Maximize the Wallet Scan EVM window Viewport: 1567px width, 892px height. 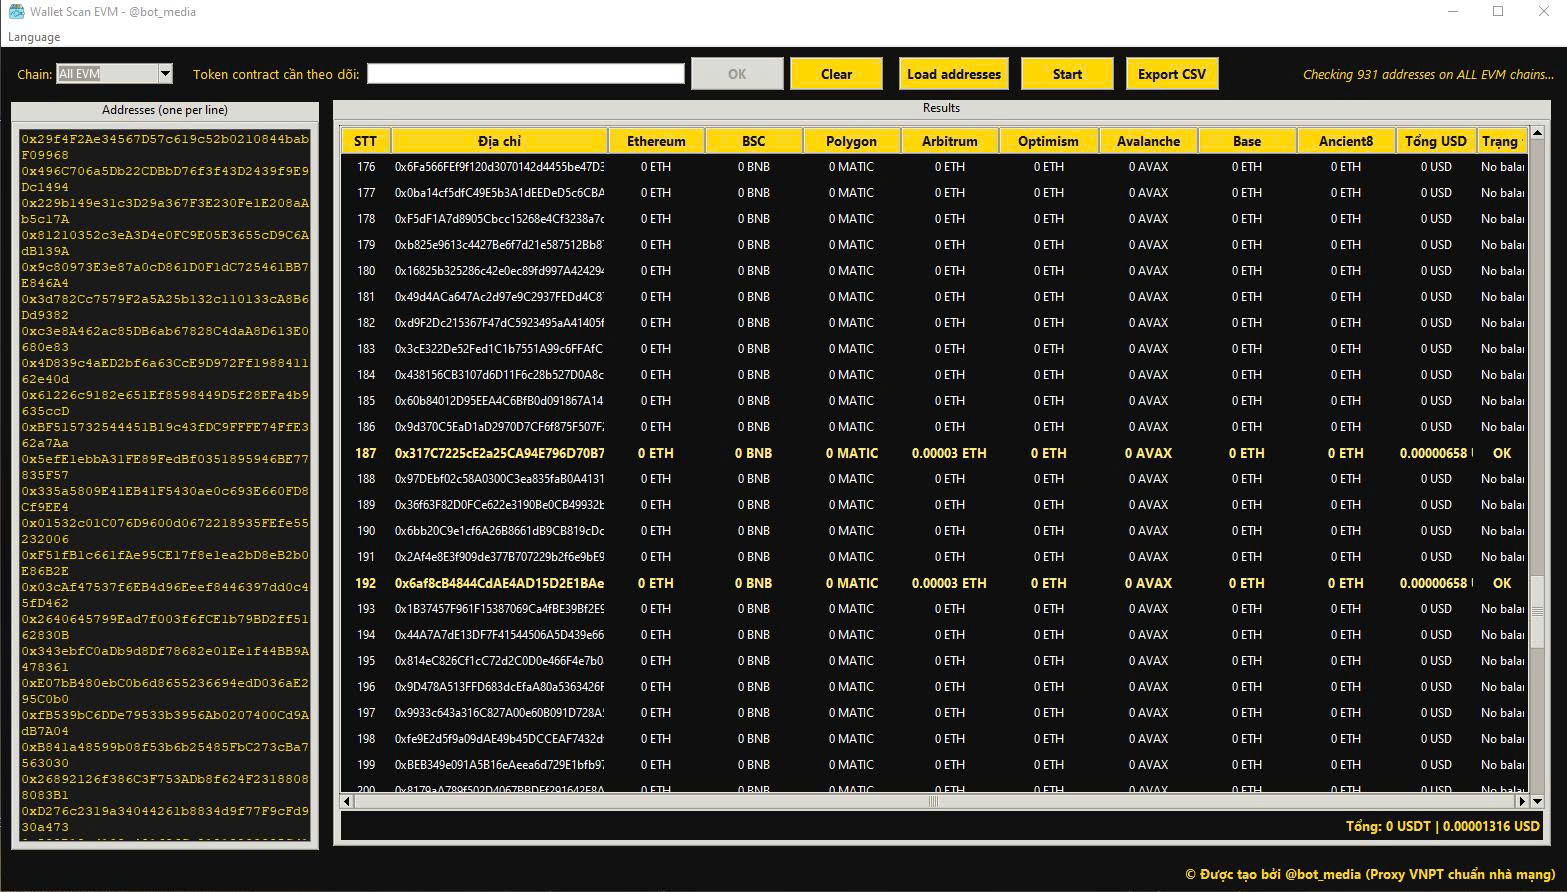click(x=1498, y=12)
